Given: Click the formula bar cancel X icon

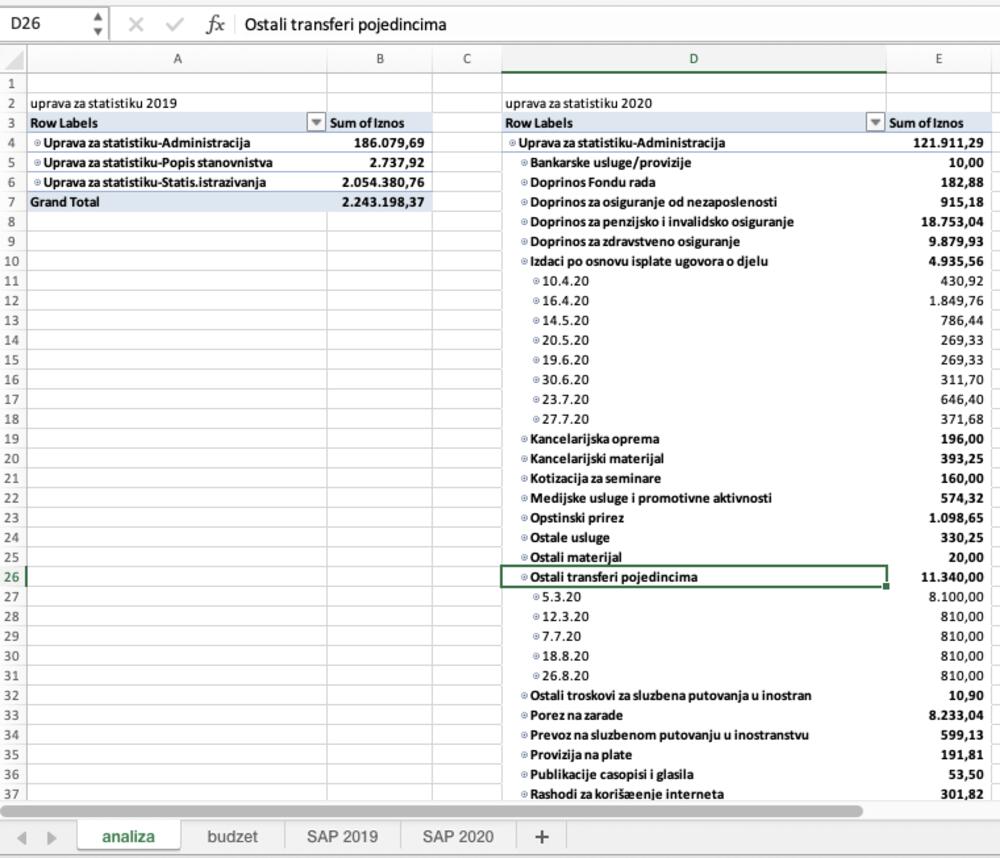Looking at the screenshot, I should [136, 24].
